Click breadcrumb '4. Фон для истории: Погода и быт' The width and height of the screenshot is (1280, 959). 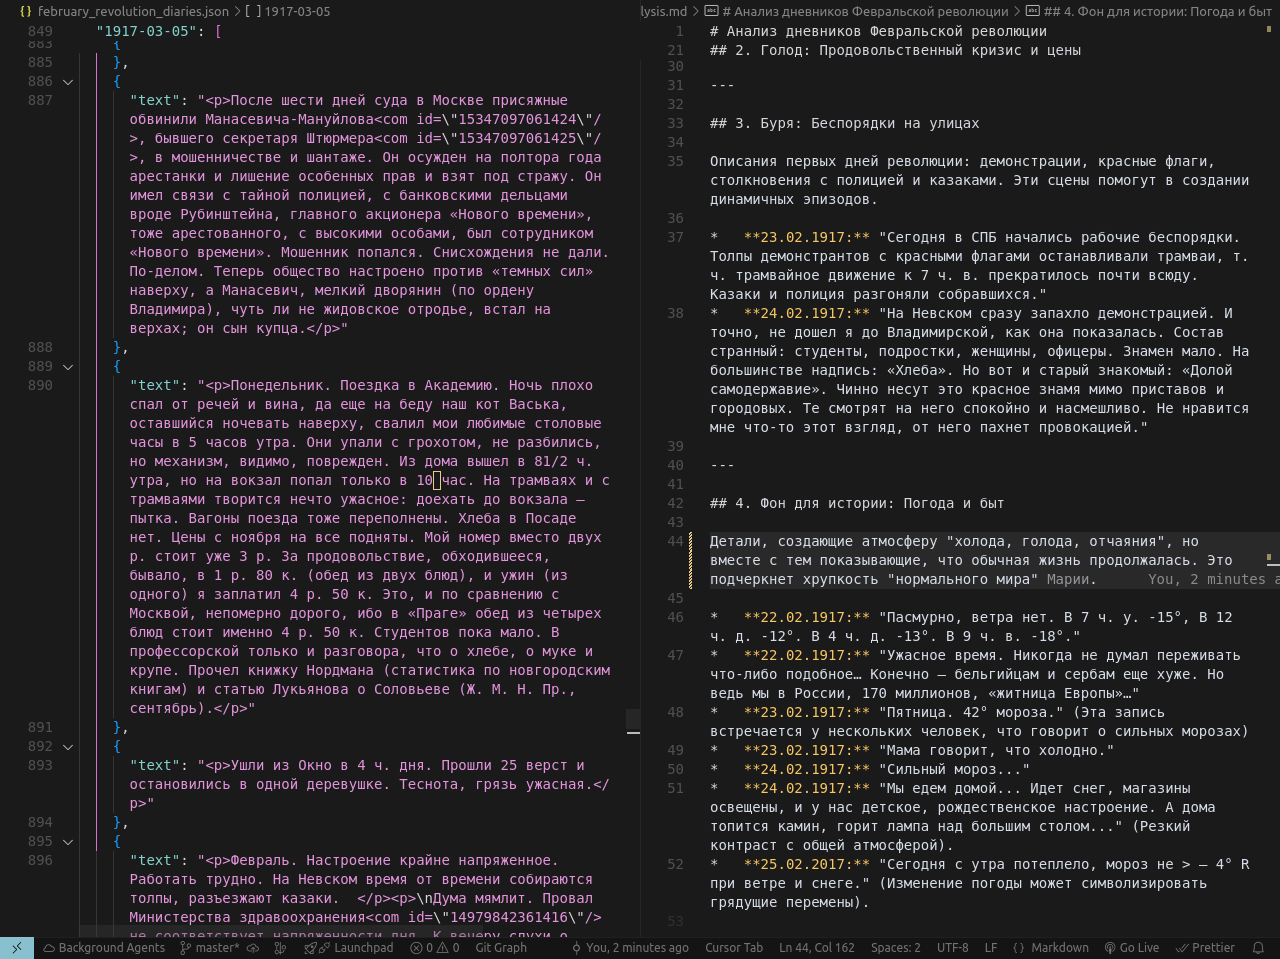pyautogui.click(x=1158, y=11)
